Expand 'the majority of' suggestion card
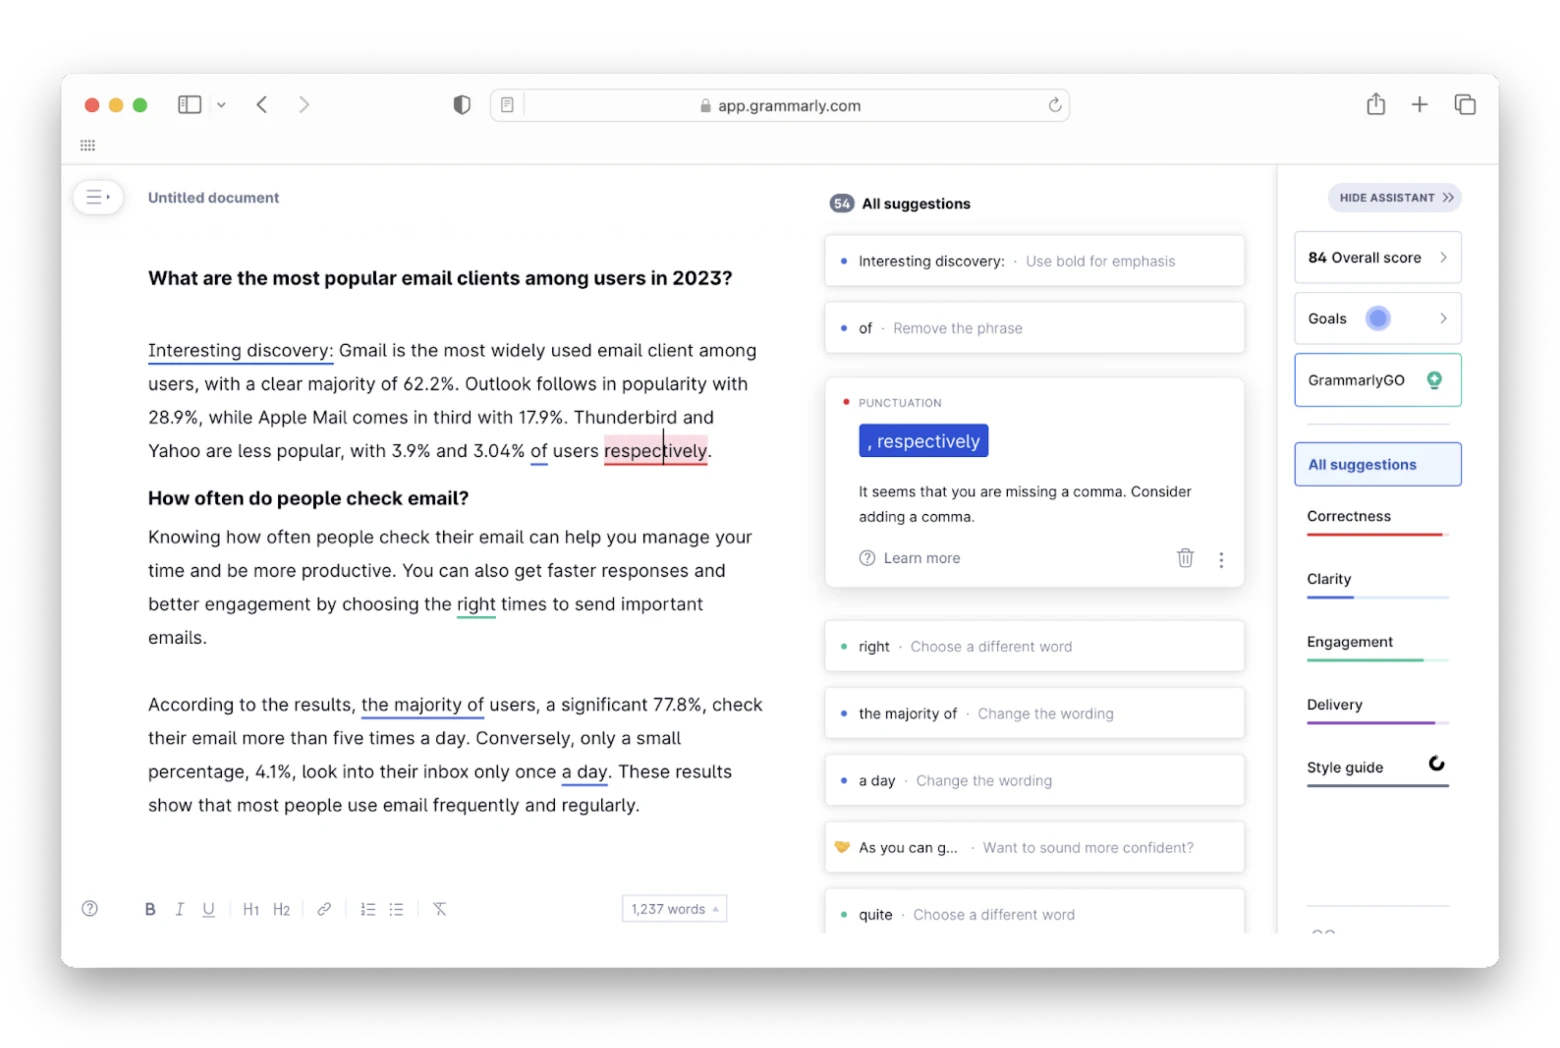This screenshot has width=1560, height=1048. (1034, 714)
